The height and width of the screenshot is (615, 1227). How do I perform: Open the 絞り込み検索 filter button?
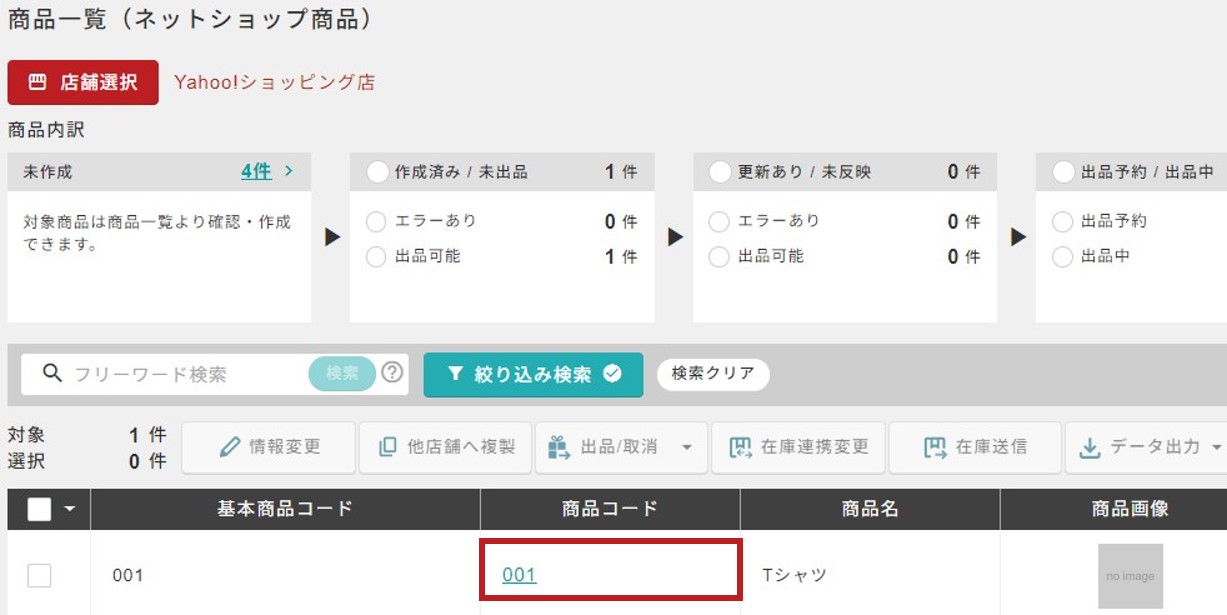point(533,374)
